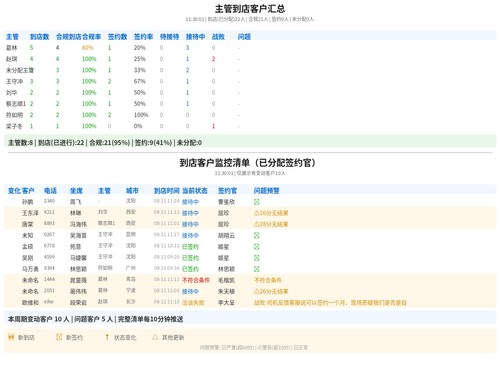Click the green normal-status icon in 孙鹏's row
The height and width of the screenshot is (370, 500).
(x=257, y=202)
